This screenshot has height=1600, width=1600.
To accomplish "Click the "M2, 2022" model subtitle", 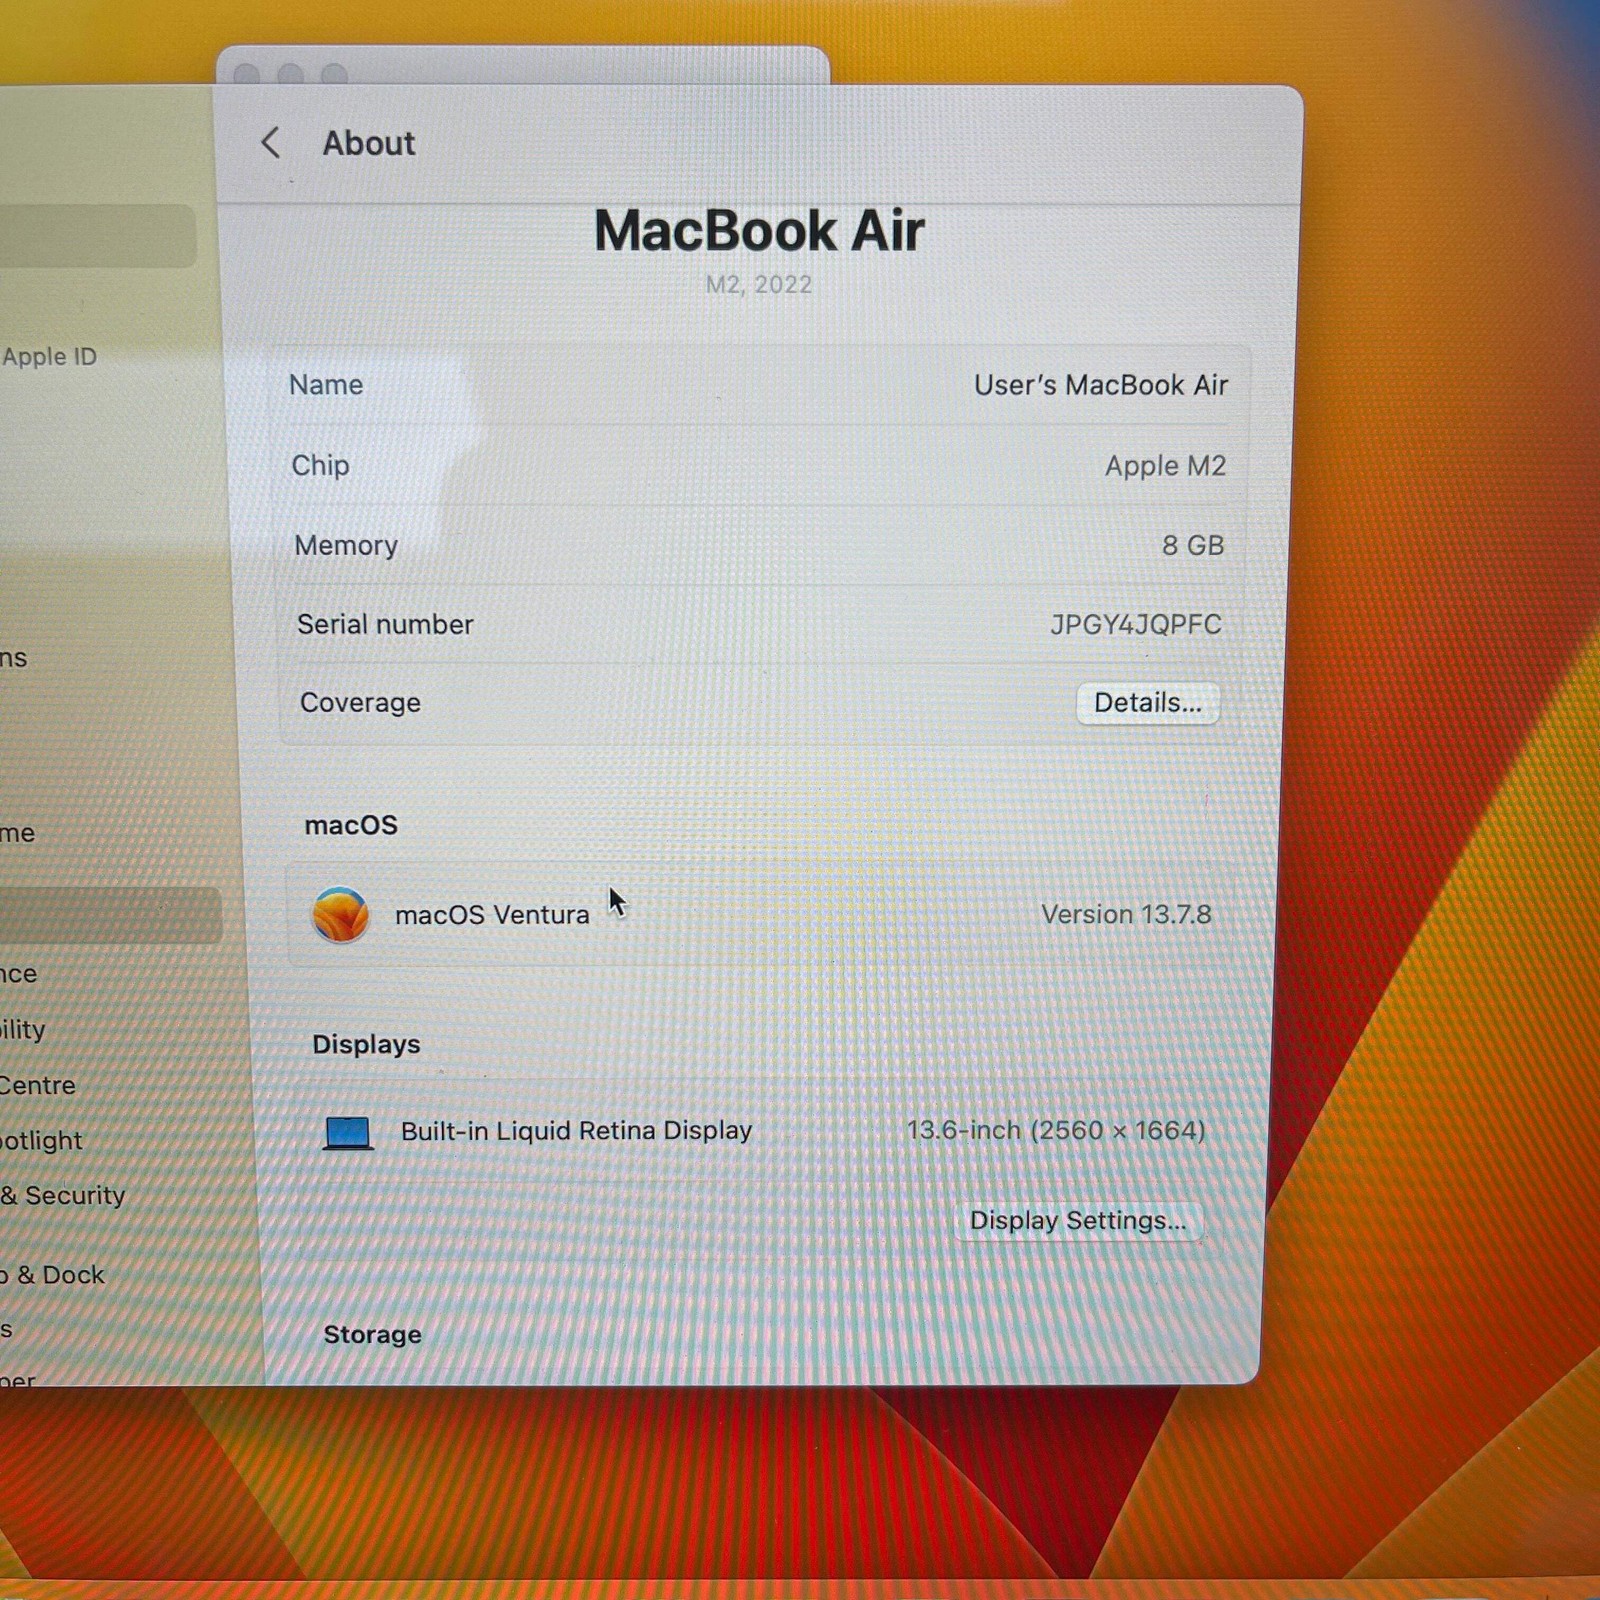I will click(759, 285).
